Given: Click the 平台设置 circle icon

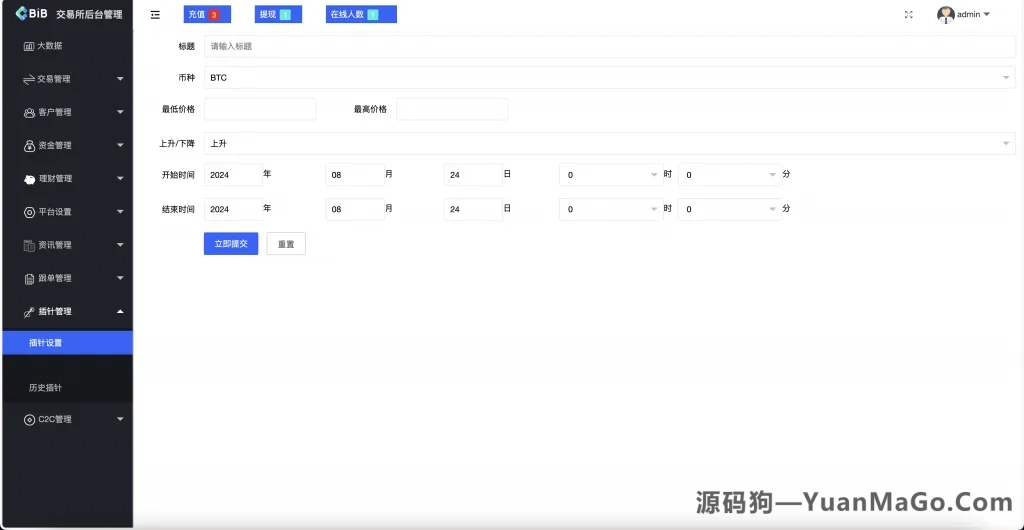Looking at the screenshot, I should point(29,212).
